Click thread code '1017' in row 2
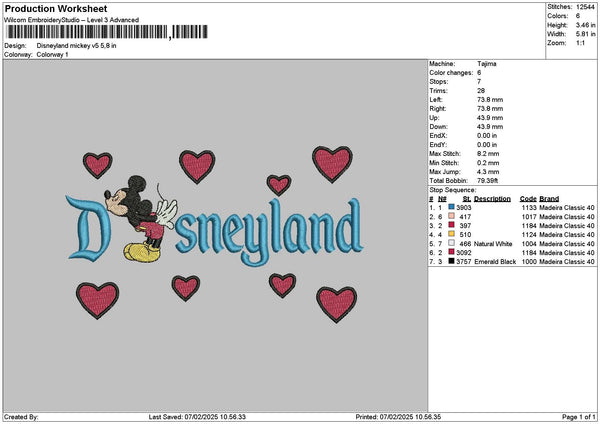The height and width of the screenshot is (424, 600). (530, 217)
